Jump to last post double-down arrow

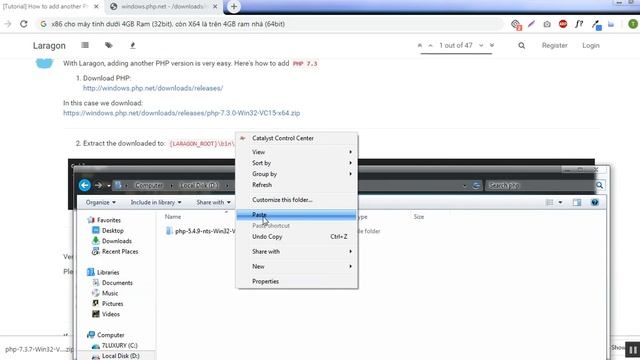point(492,45)
